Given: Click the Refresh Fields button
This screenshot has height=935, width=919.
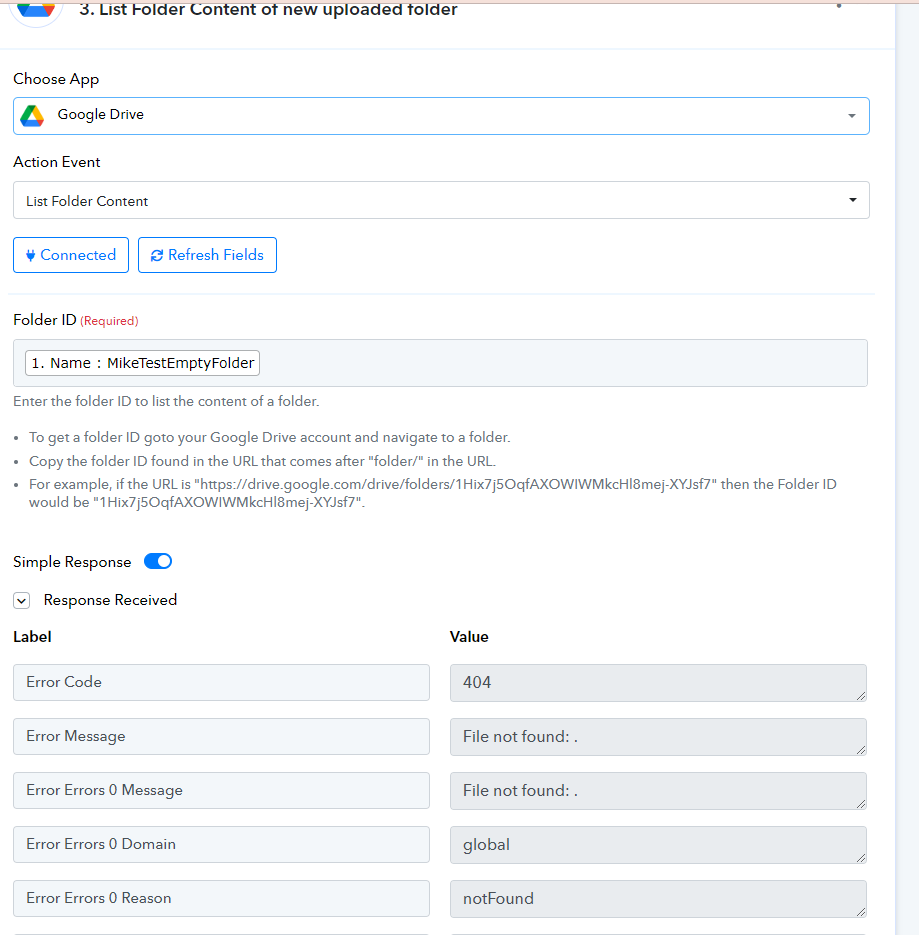Looking at the screenshot, I should 208,255.
